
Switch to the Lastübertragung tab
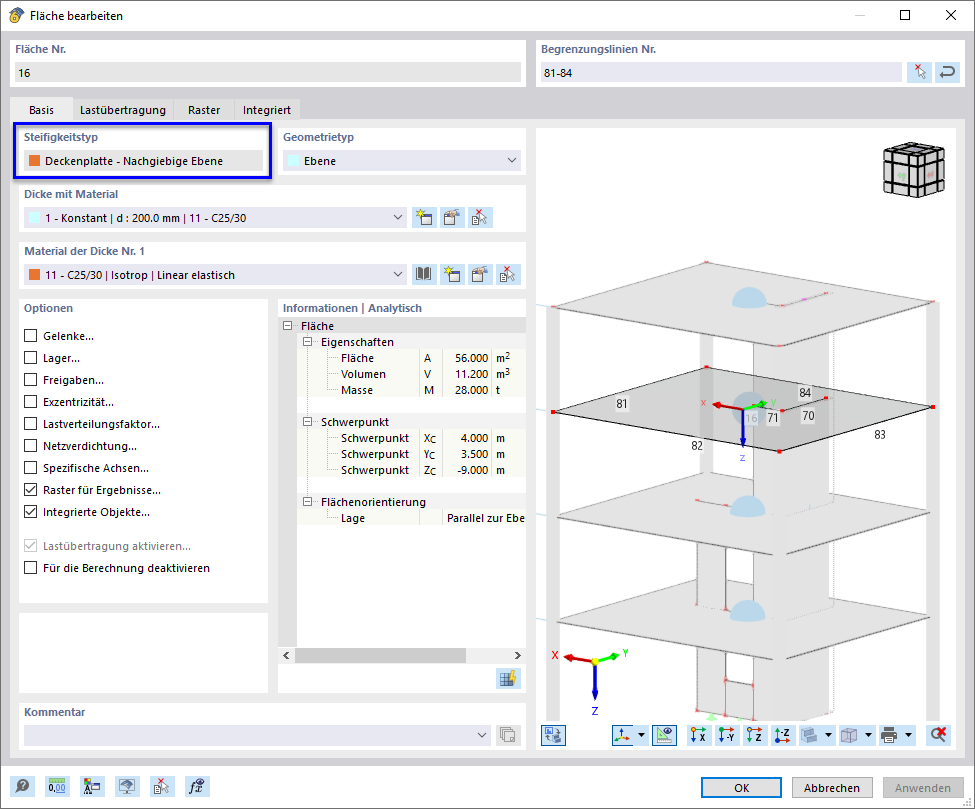[123, 110]
